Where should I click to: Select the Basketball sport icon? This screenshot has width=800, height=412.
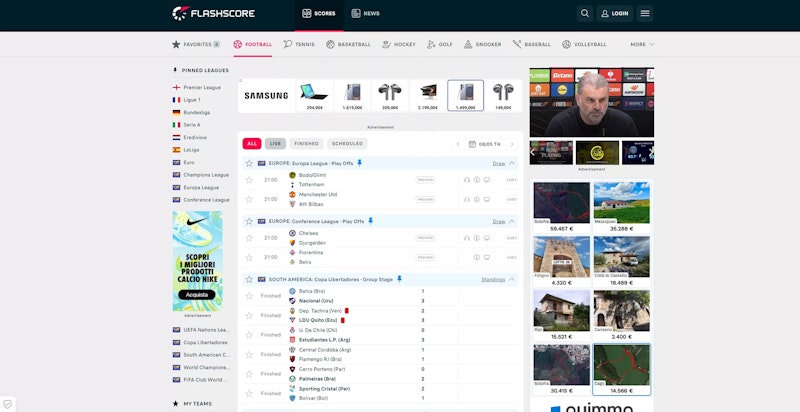331,44
